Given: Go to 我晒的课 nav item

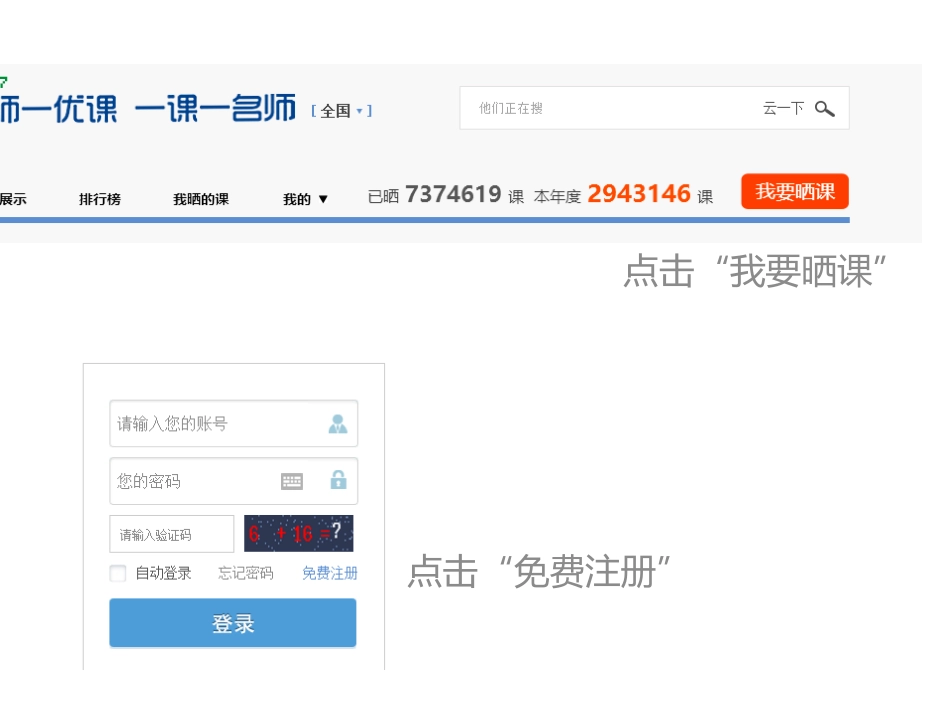Looking at the screenshot, I should tap(201, 199).
